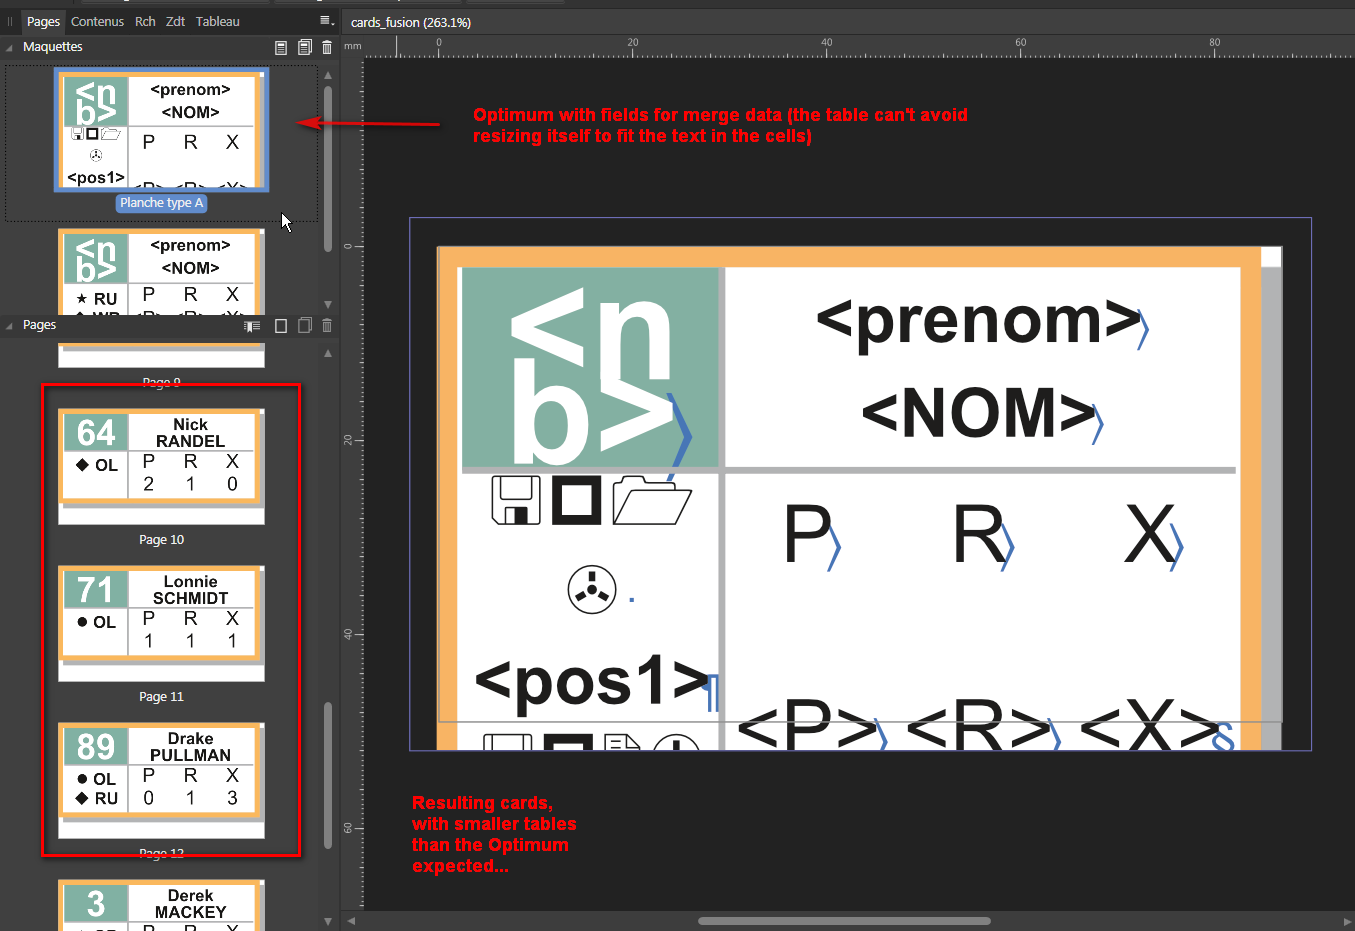1355x931 pixels.
Task: Click the cards_fusion document tab
Action: point(411,22)
